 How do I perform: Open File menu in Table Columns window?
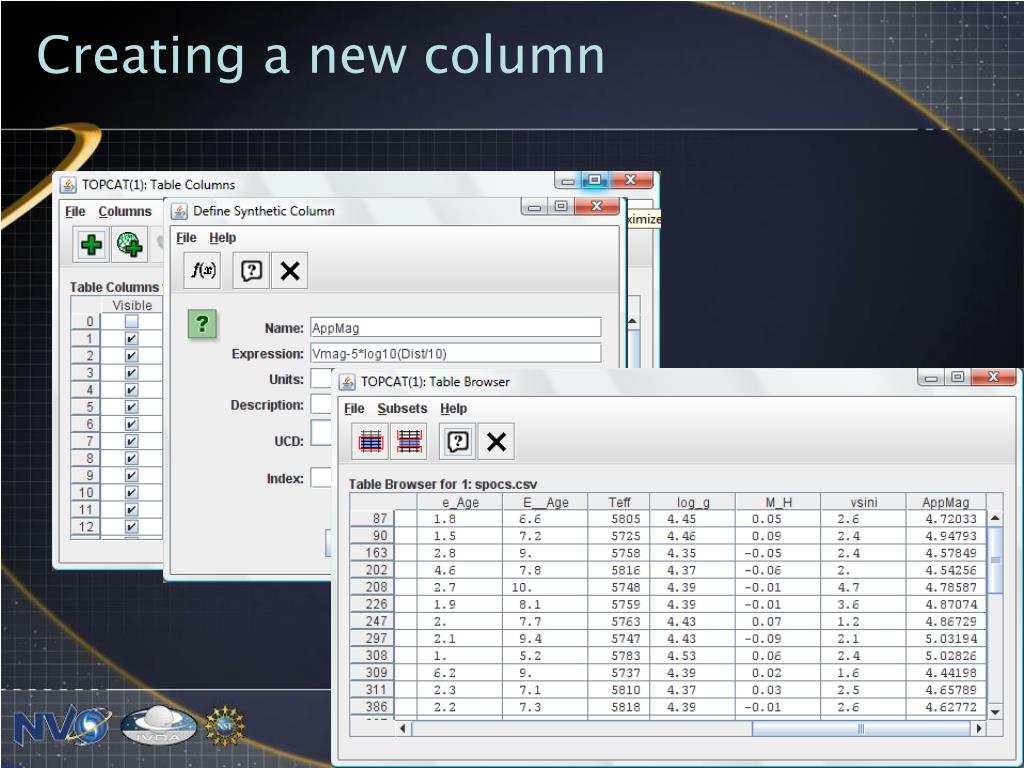[75, 212]
